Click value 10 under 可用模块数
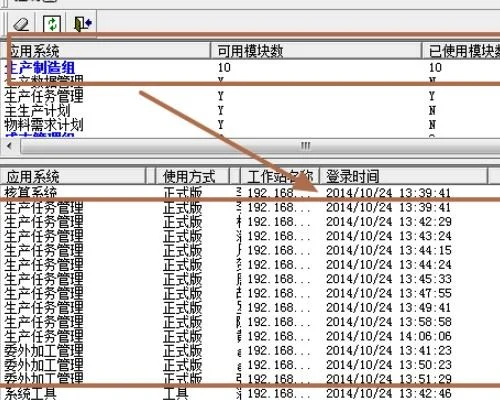The height and width of the screenshot is (400, 500). (x=224, y=68)
